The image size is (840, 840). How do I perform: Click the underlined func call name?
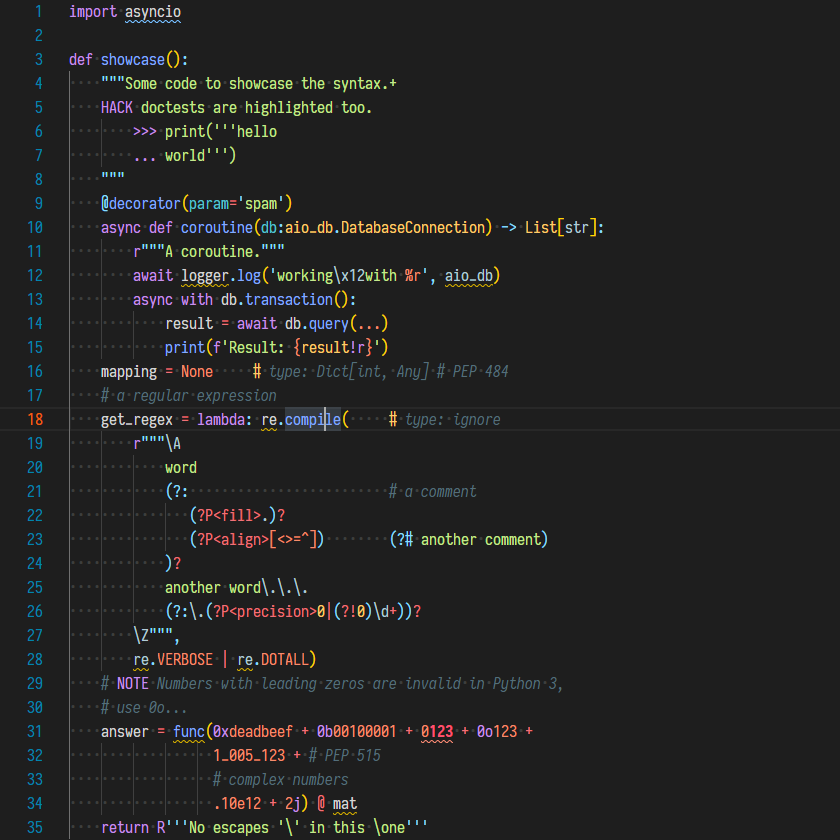click(188, 731)
